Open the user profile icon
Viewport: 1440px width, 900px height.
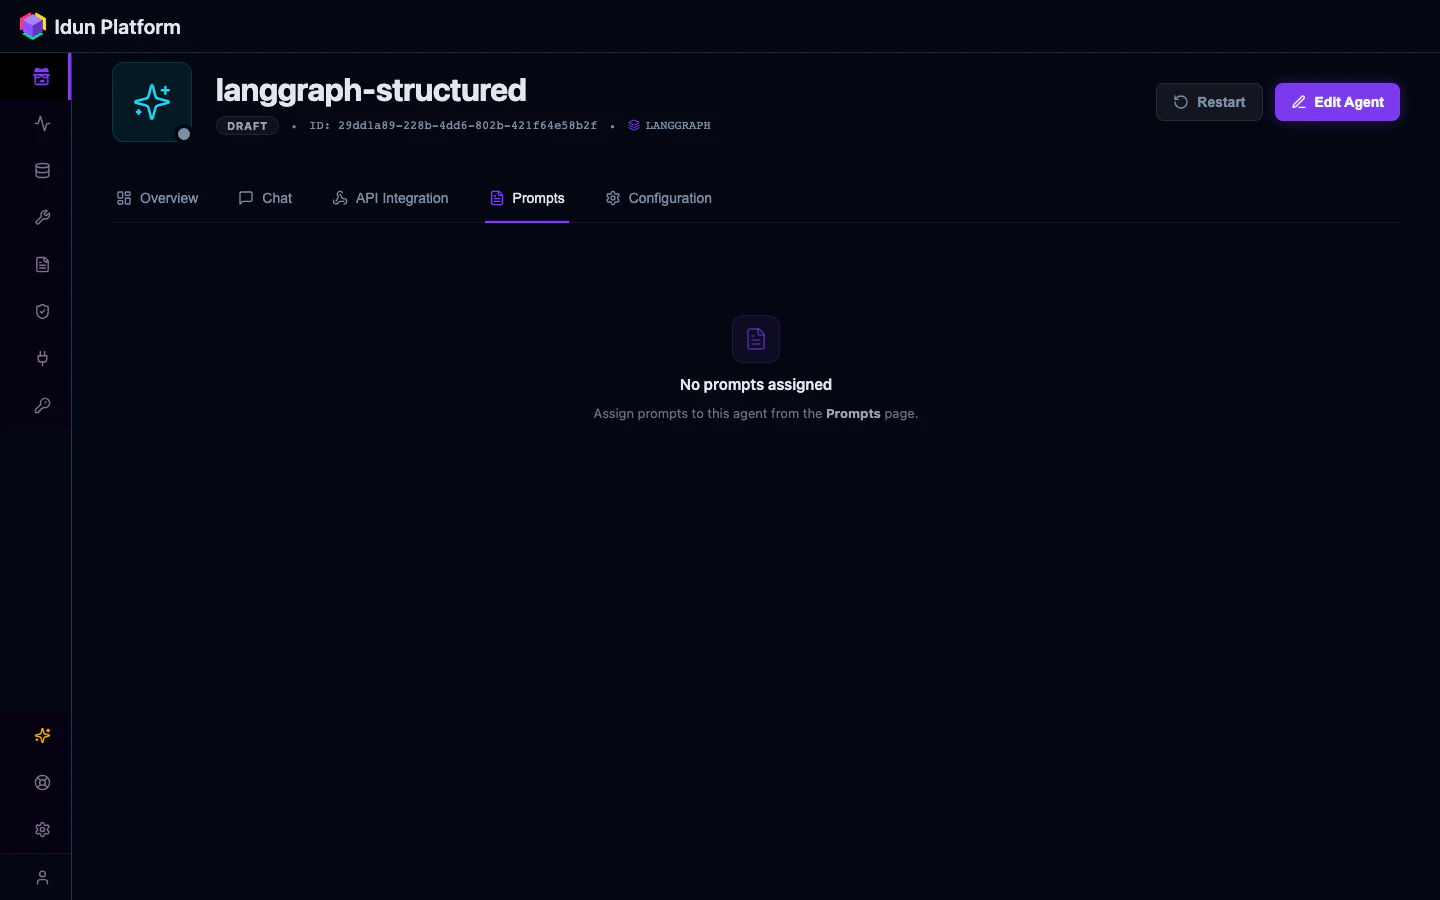point(42,877)
